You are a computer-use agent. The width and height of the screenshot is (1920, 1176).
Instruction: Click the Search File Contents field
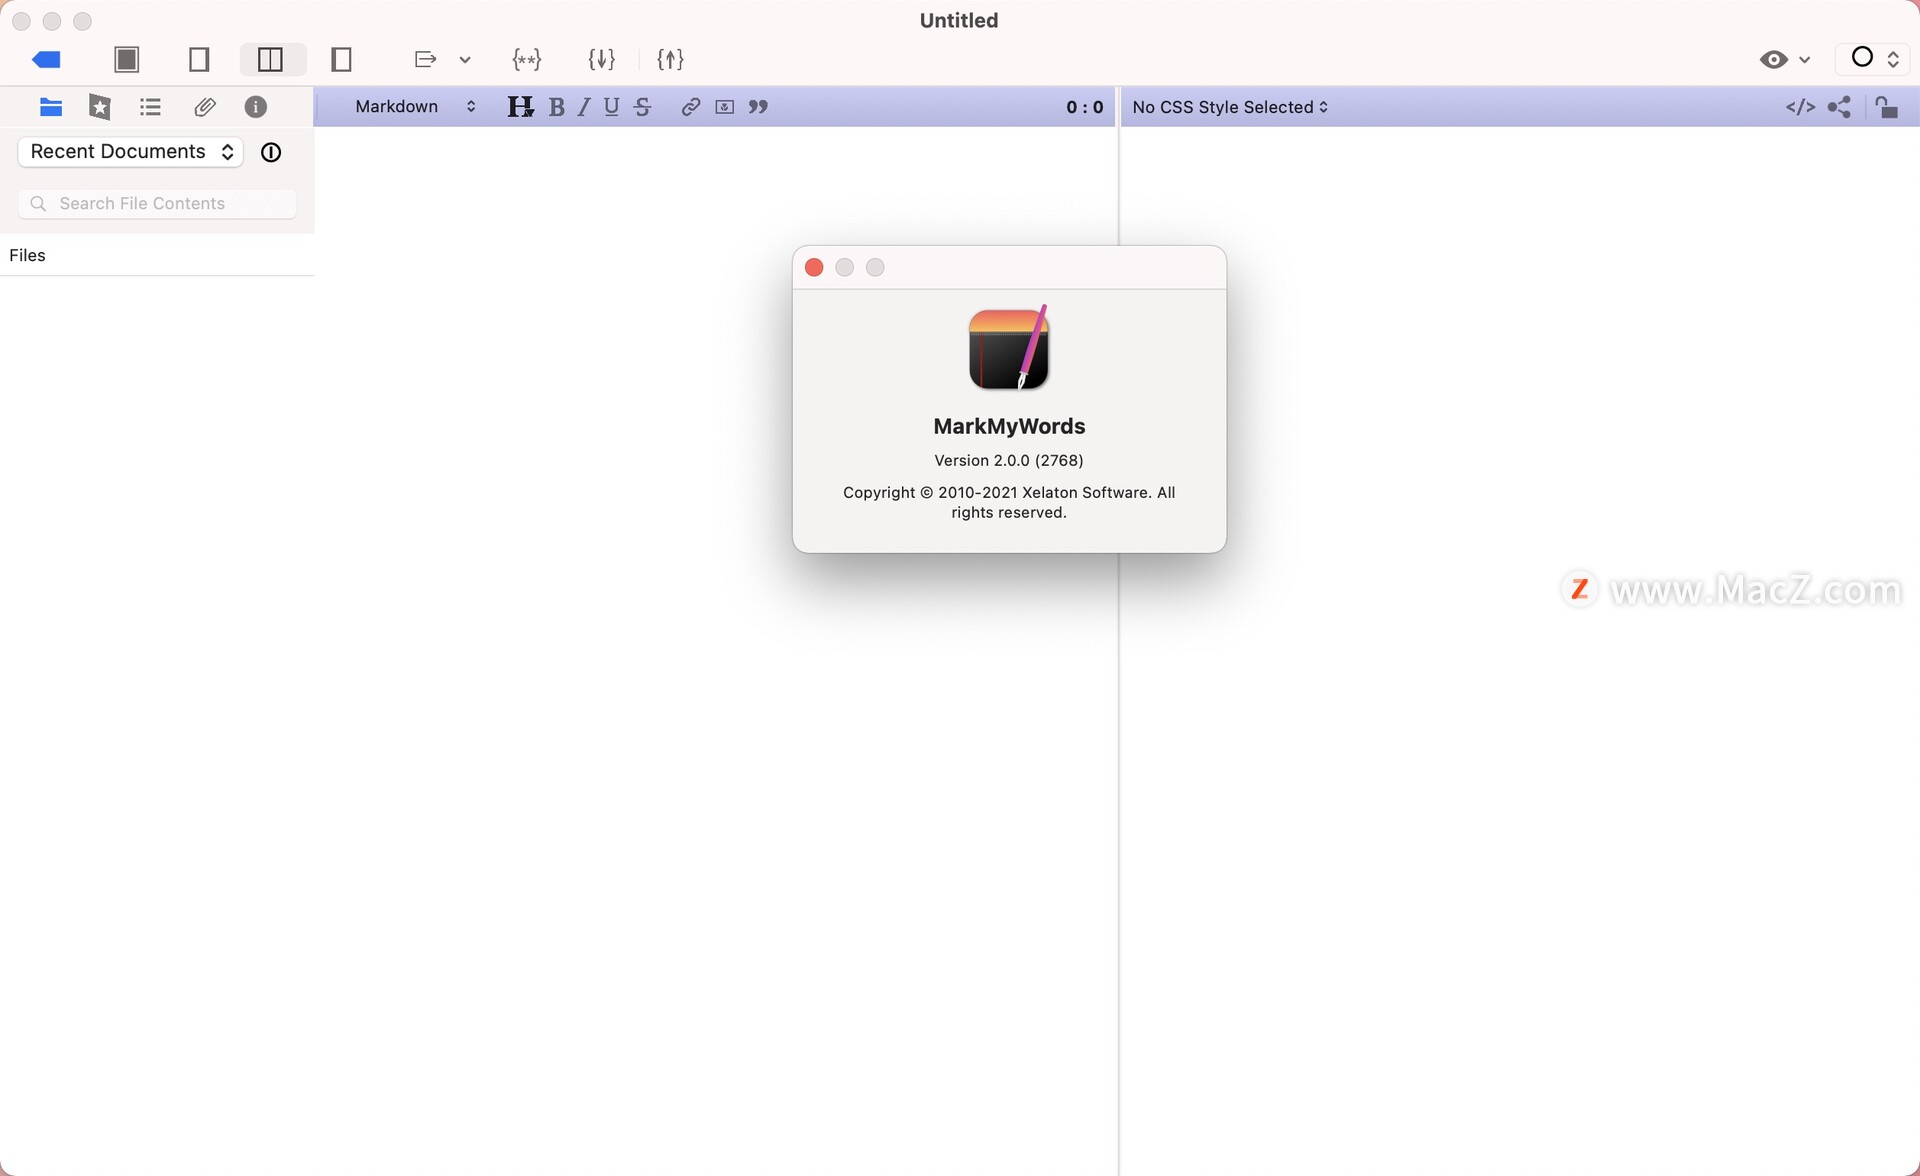click(157, 203)
